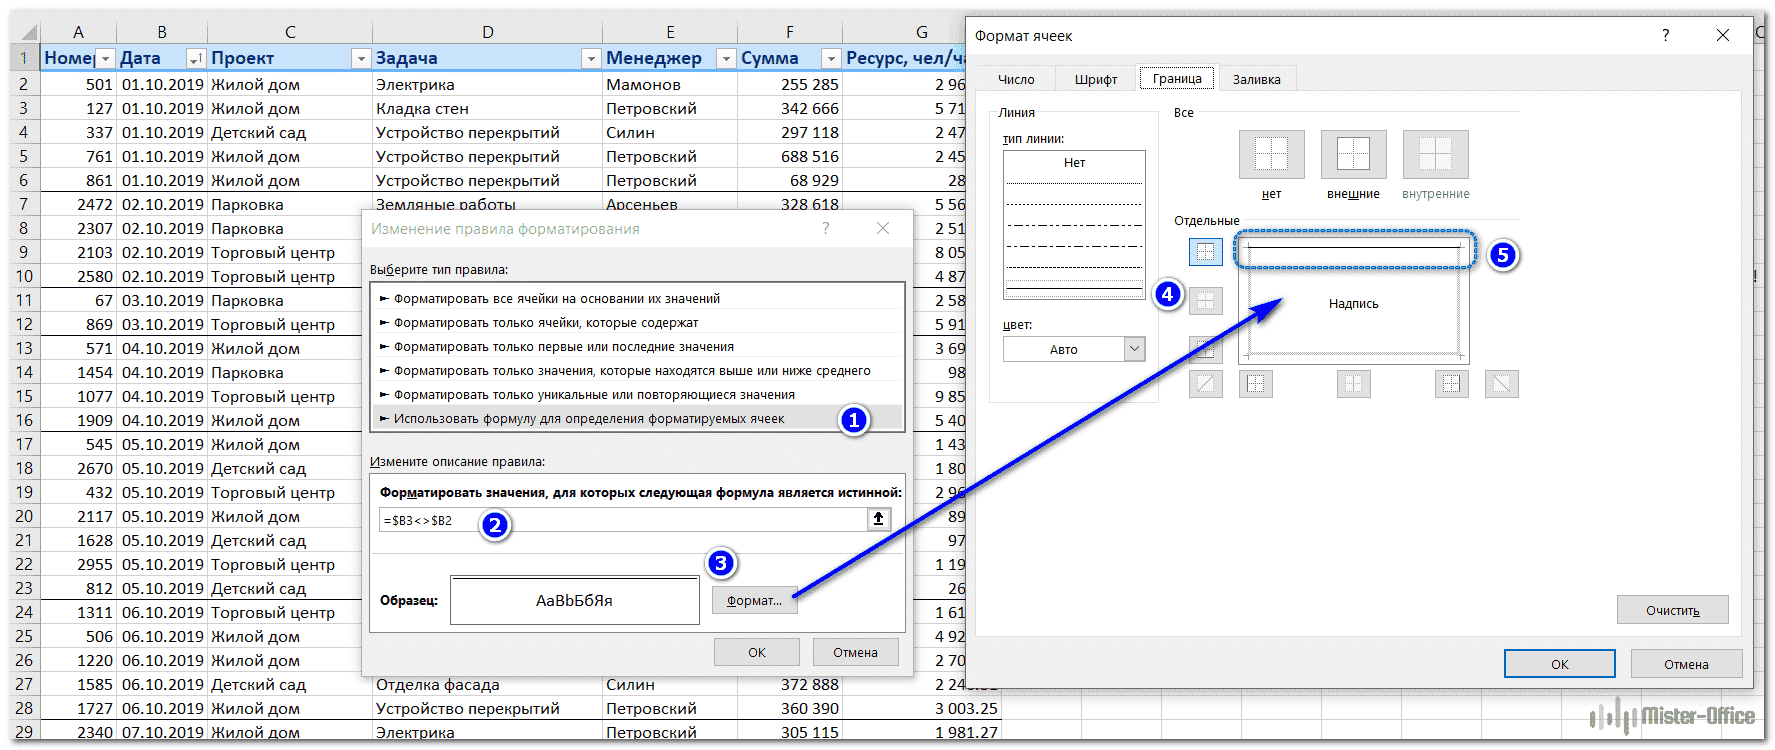Screen dimensions: 1775x750
Task: Open the Задача column filter dropdown
Action: (590, 59)
